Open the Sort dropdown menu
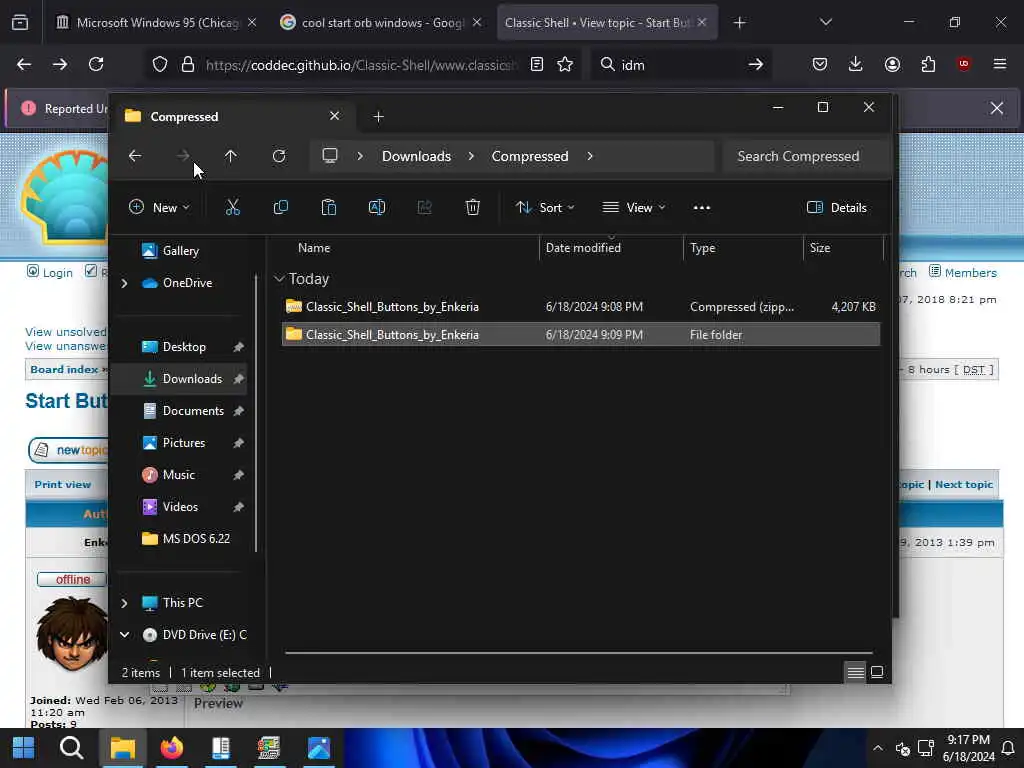This screenshot has height=768, width=1024. (545, 208)
